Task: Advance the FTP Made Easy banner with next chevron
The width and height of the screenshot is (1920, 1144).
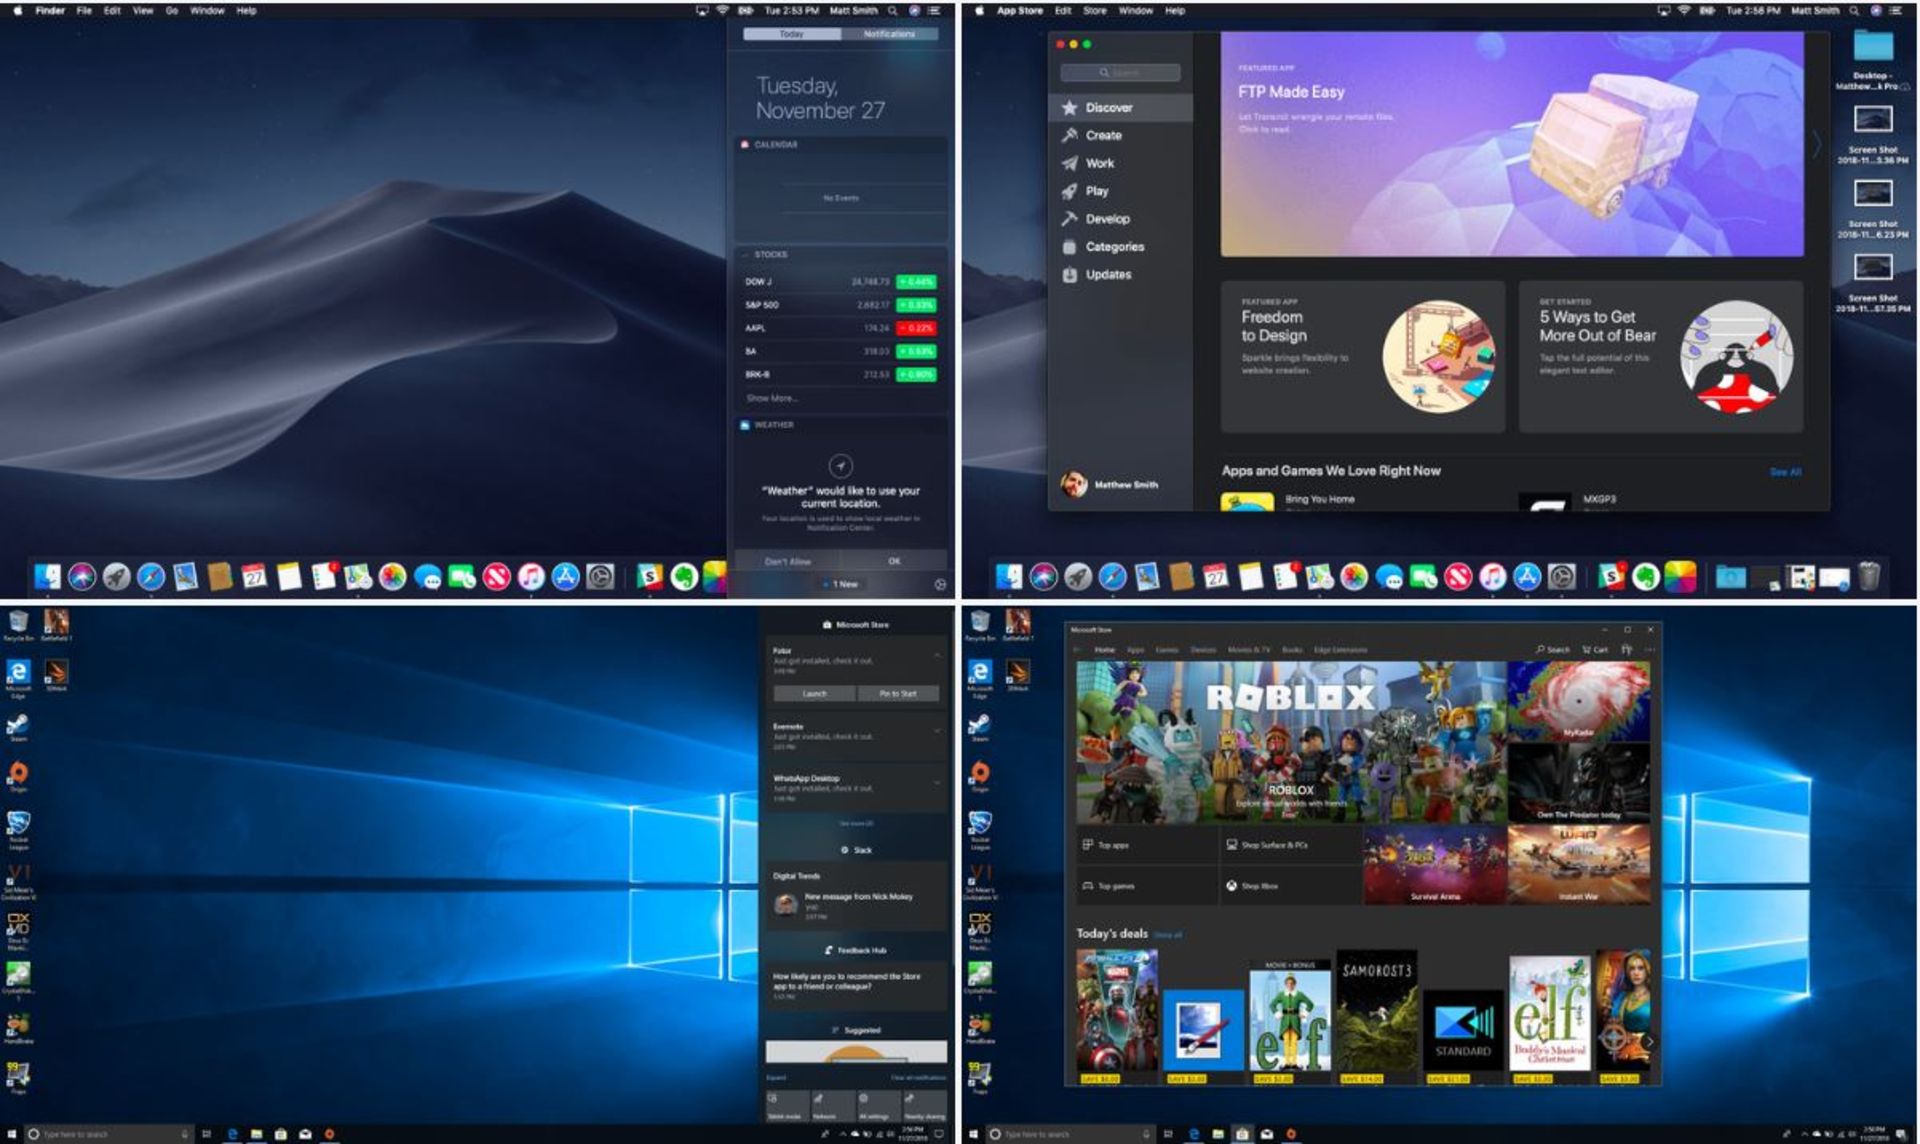Action: [x=1817, y=143]
